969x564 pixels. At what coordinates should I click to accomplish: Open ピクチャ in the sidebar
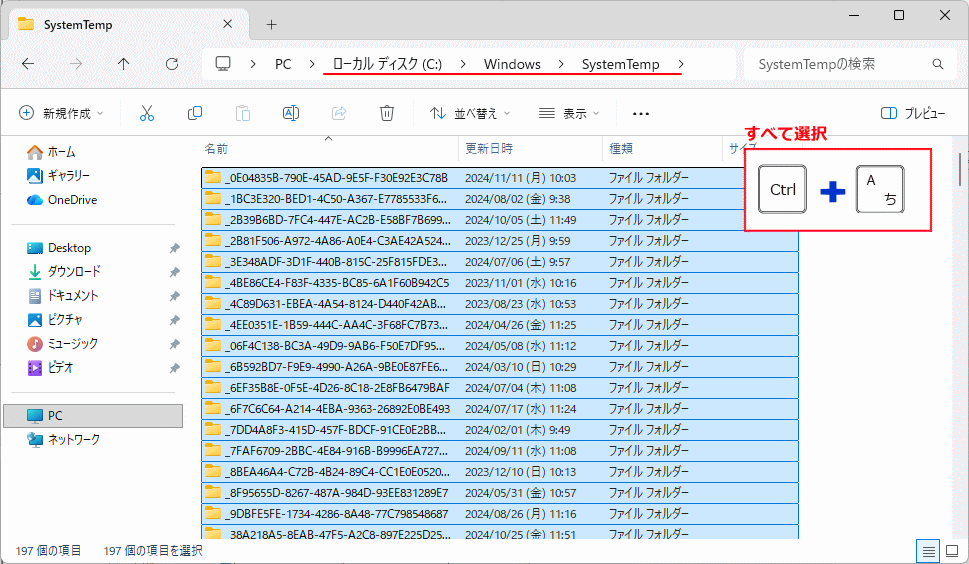coord(56,319)
